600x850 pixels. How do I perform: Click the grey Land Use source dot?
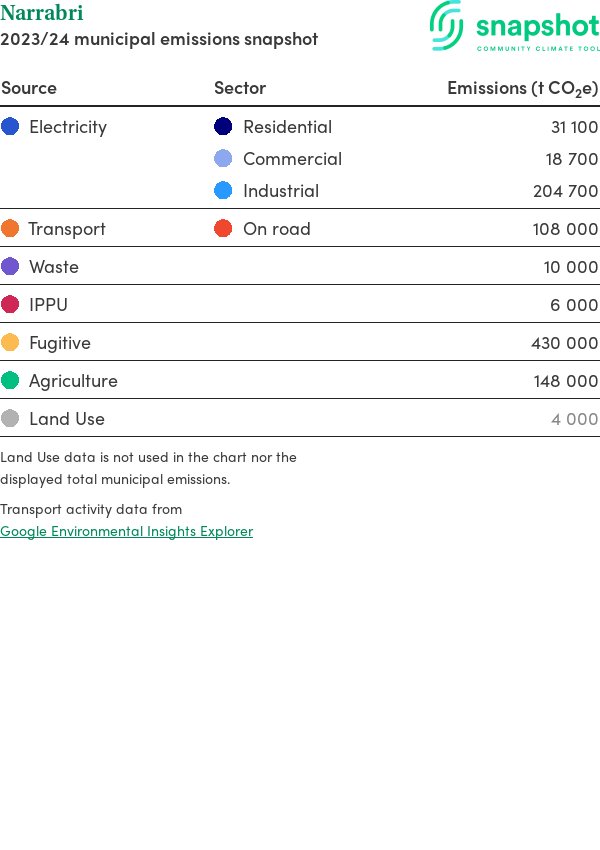click(x=10, y=419)
